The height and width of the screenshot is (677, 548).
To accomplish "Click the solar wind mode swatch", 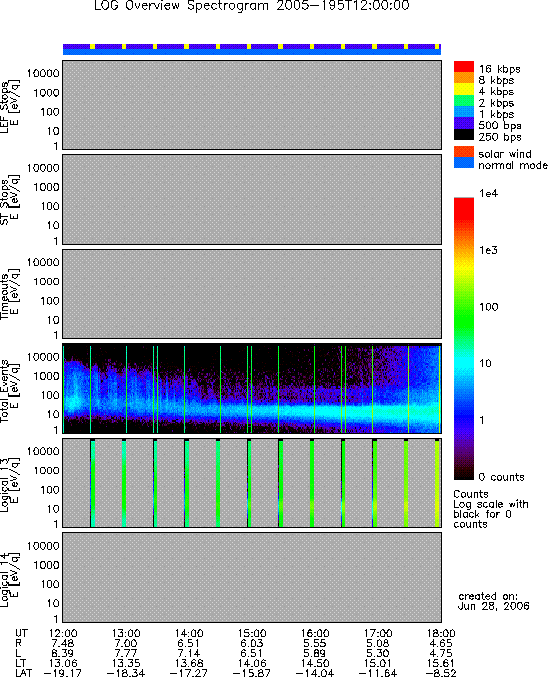I will 464,152.
